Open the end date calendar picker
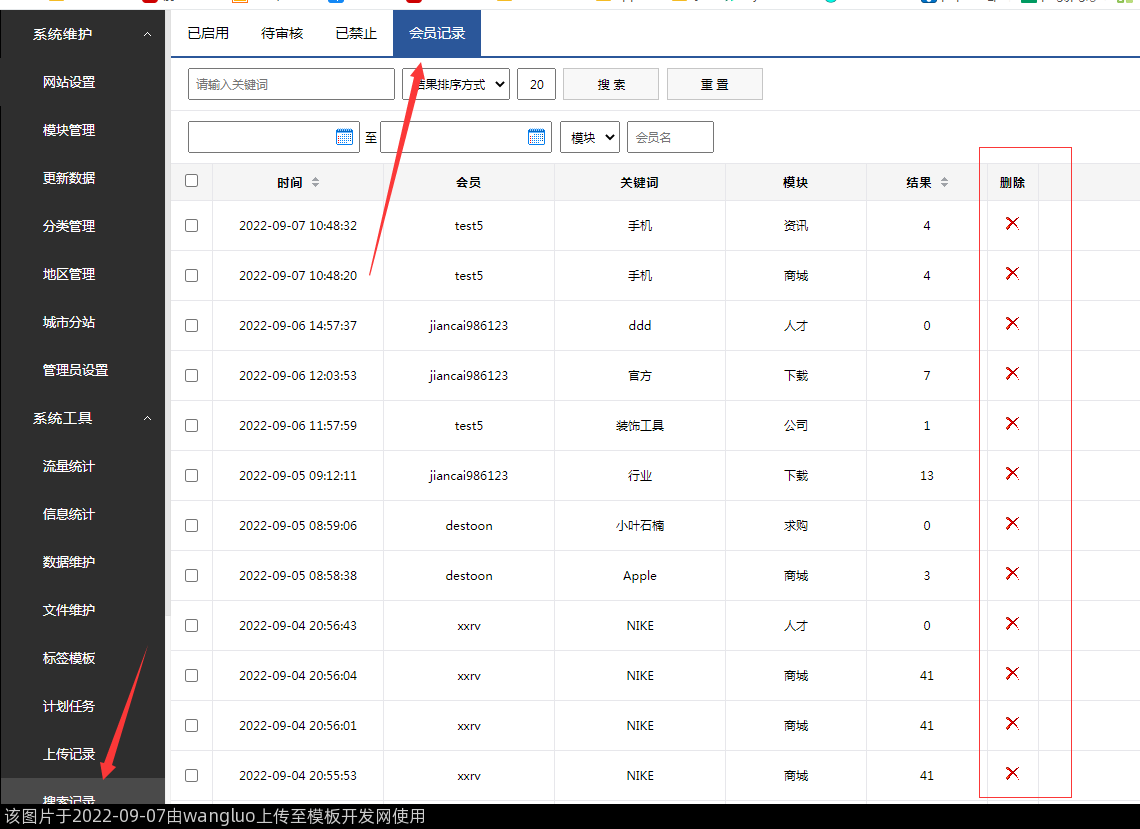Image resolution: width=1140 pixels, height=829 pixels. coord(537,138)
